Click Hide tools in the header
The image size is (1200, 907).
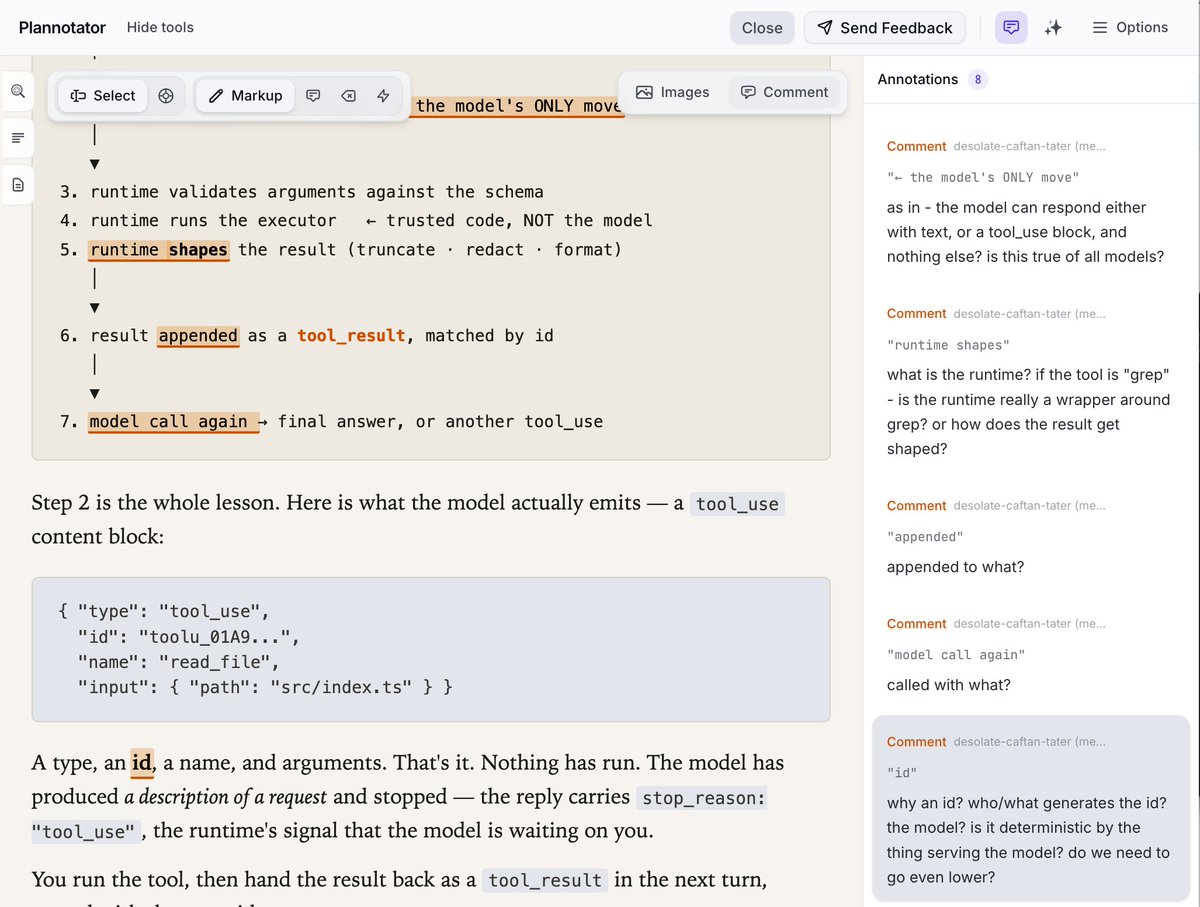pyautogui.click(x=160, y=27)
